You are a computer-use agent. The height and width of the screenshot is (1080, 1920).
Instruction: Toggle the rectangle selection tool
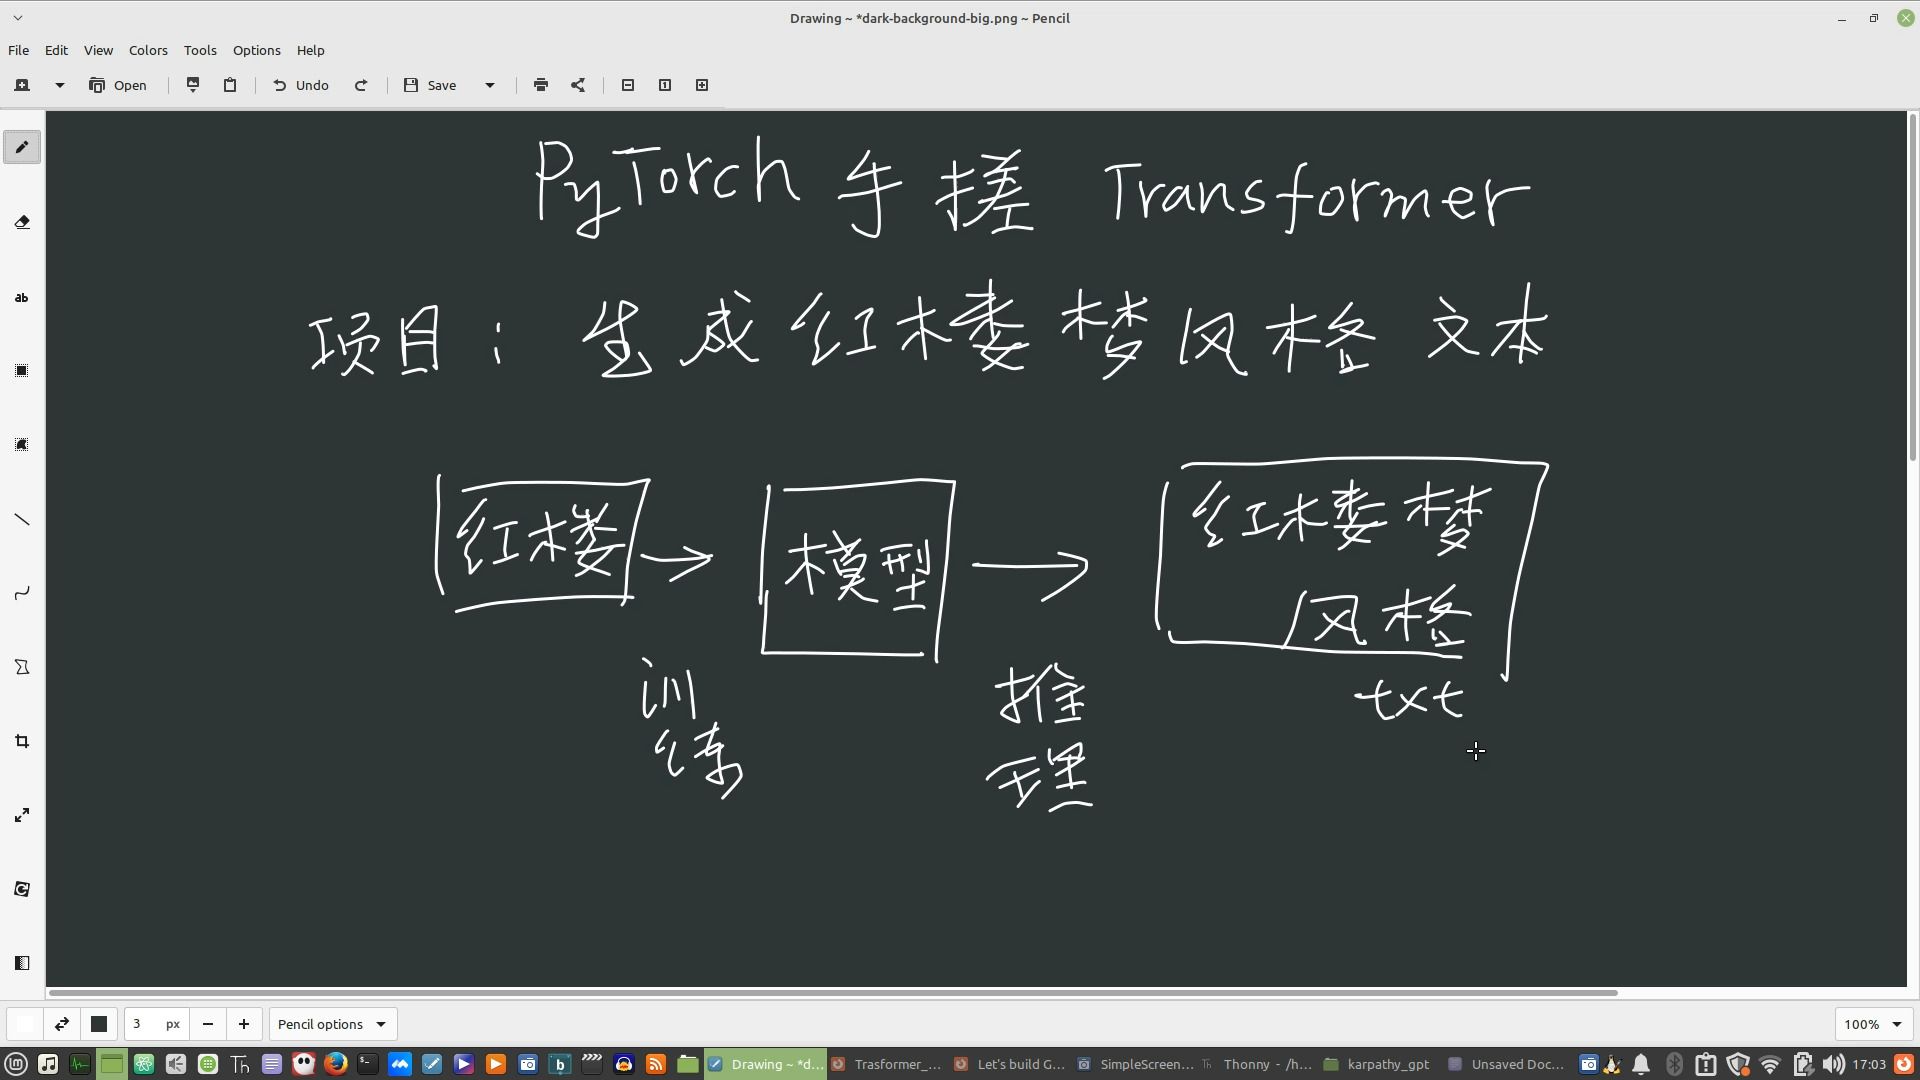click(22, 372)
